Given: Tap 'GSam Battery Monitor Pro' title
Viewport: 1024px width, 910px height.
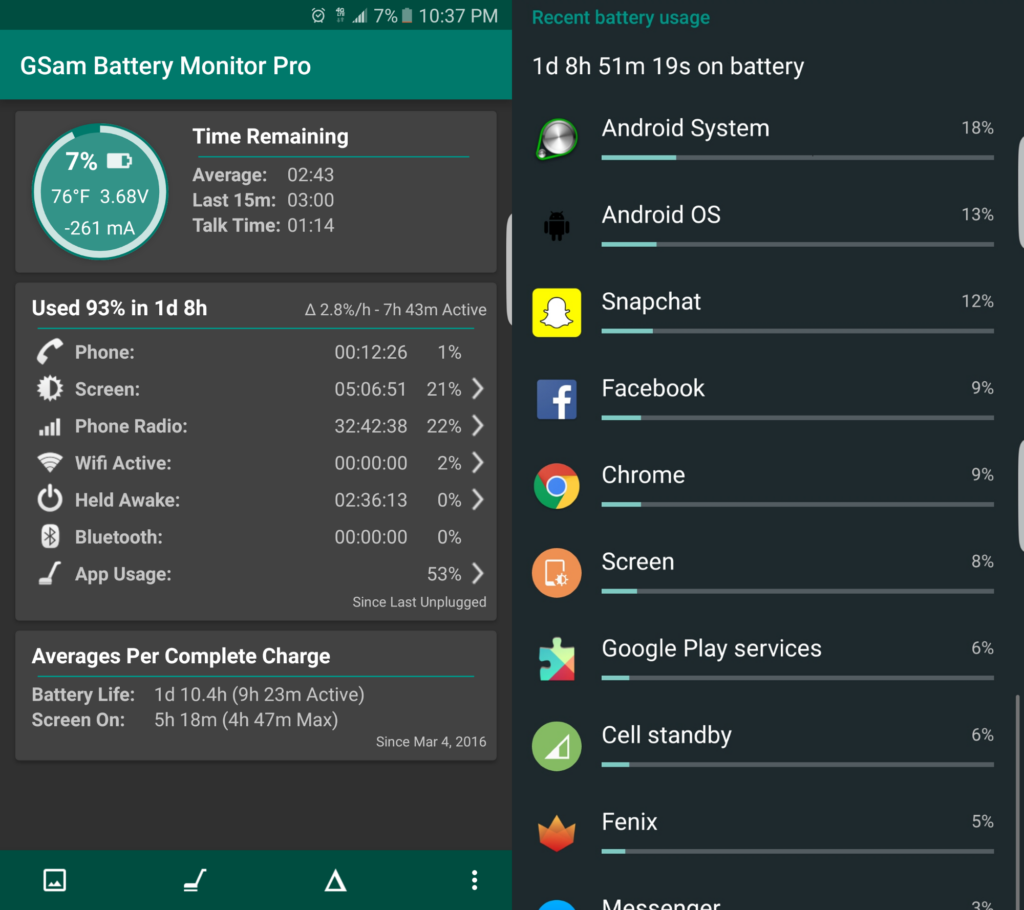Looking at the screenshot, I should coord(165,66).
